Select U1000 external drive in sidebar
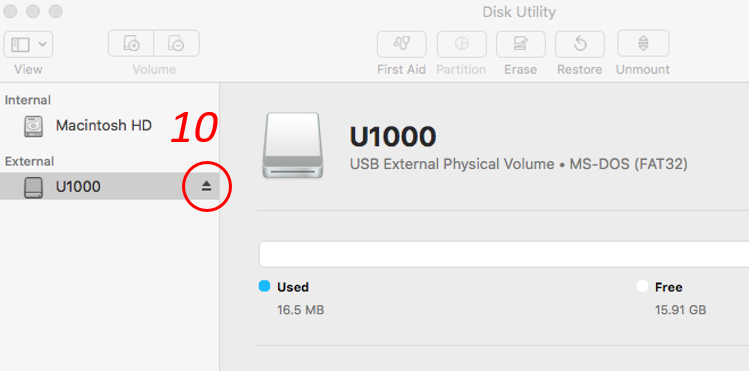The height and width of the screenshot is (381, 756). pyautogui.click(x=109, y=186)
